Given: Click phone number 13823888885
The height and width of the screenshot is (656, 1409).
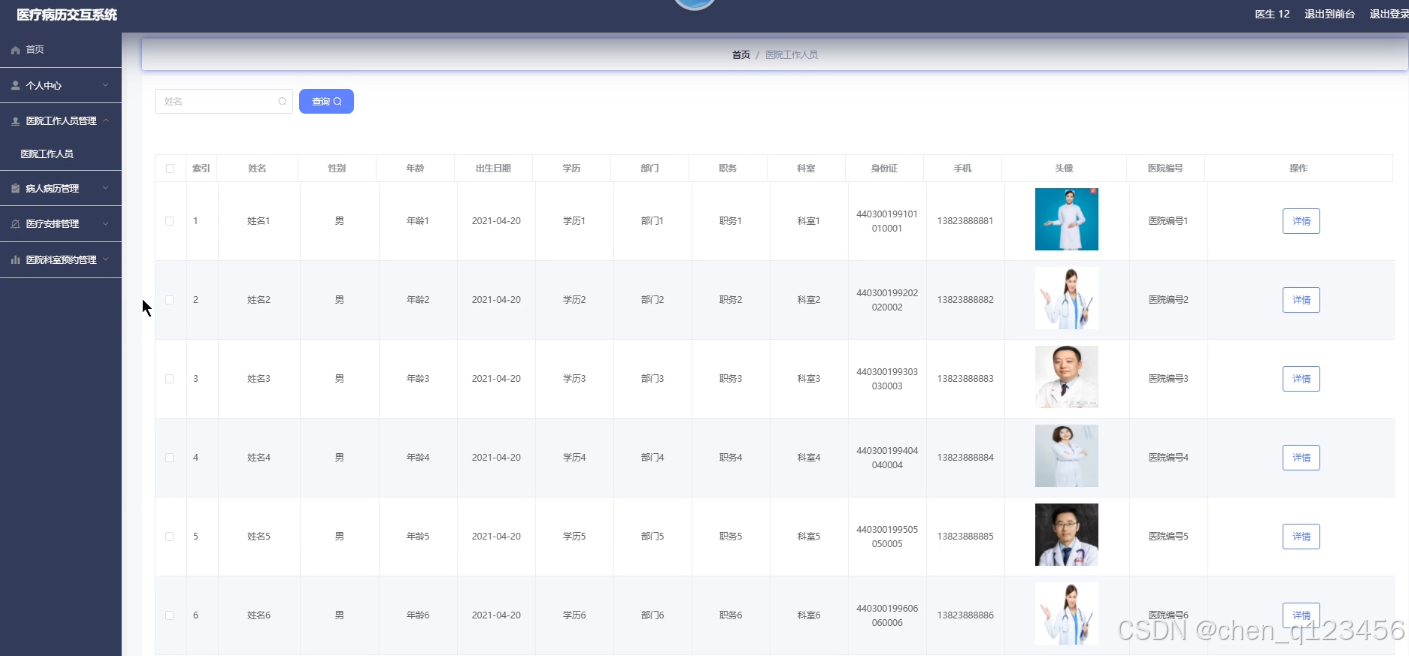Looking at the screenshot, I should point(965,537).
